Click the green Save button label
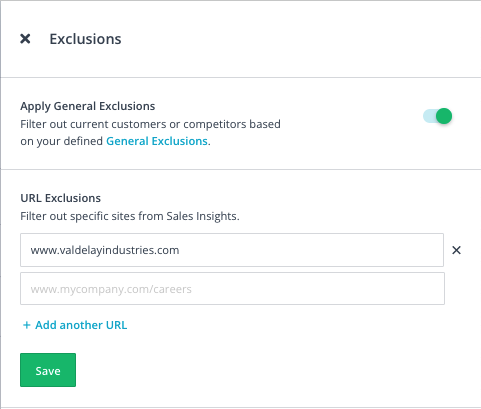This screenshot has width=481, height=409. click(48, 371)
